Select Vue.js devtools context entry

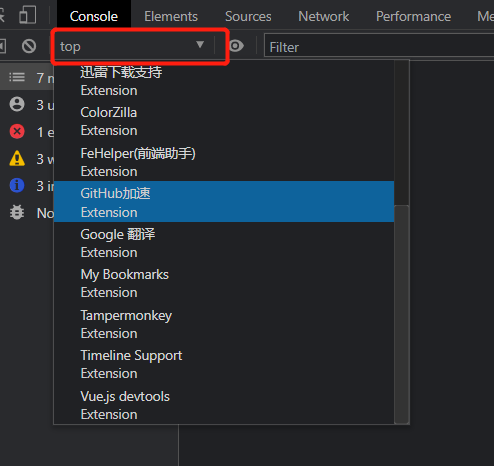coord(224,405)
